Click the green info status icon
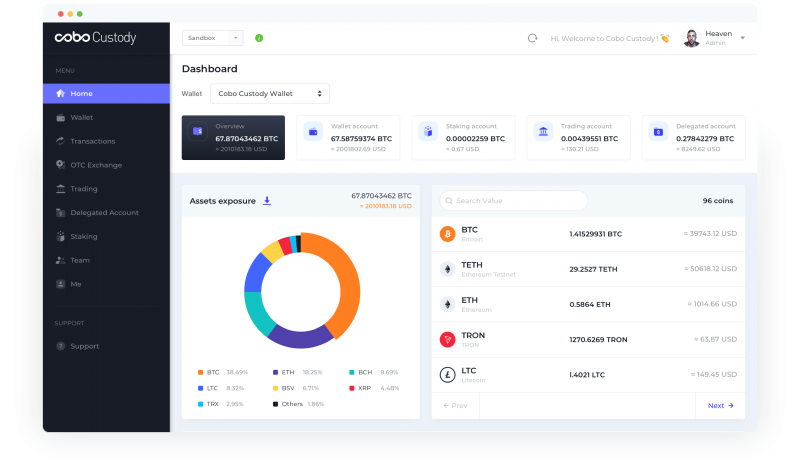Screen dimensions: 800x475 [259, 38]
